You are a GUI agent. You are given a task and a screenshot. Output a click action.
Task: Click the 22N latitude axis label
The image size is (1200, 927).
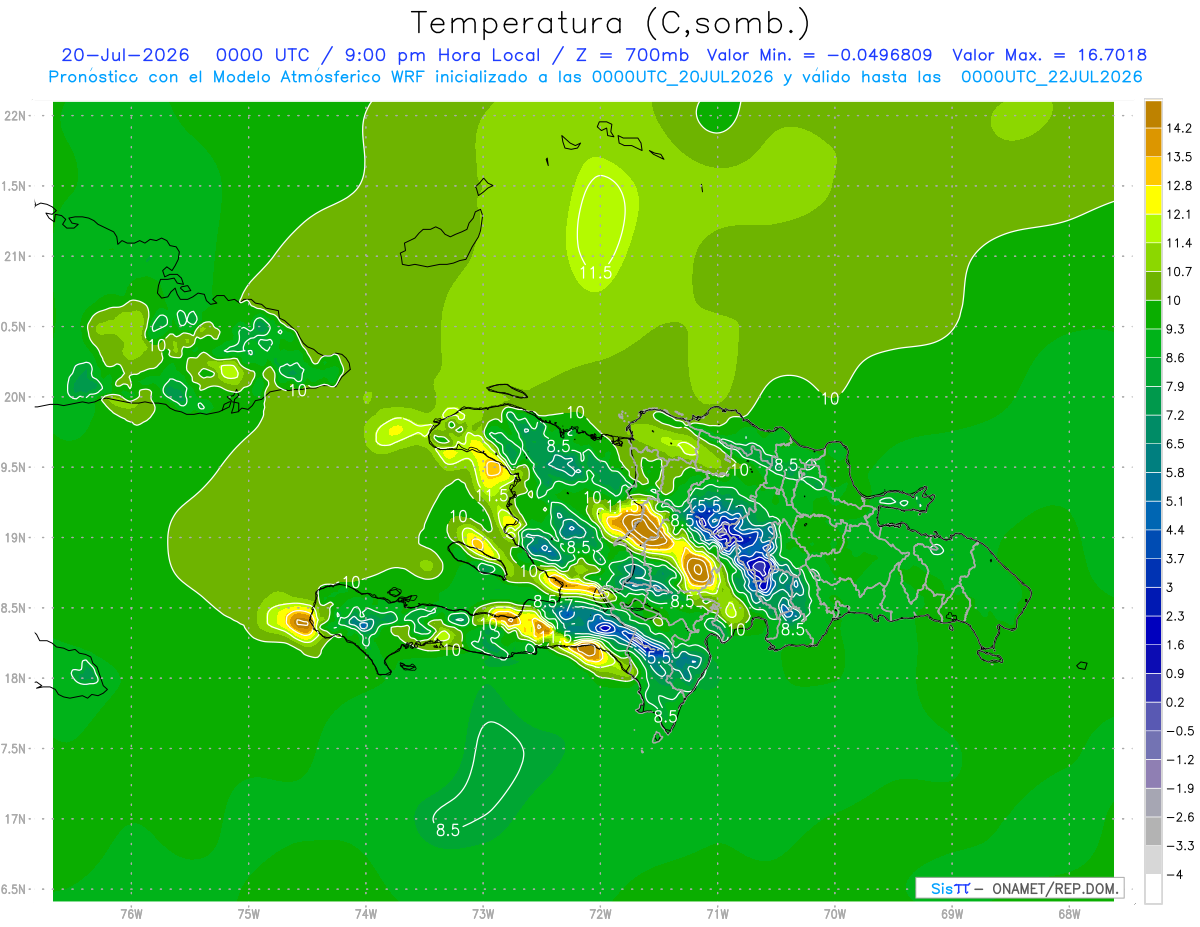pos(14,115)
